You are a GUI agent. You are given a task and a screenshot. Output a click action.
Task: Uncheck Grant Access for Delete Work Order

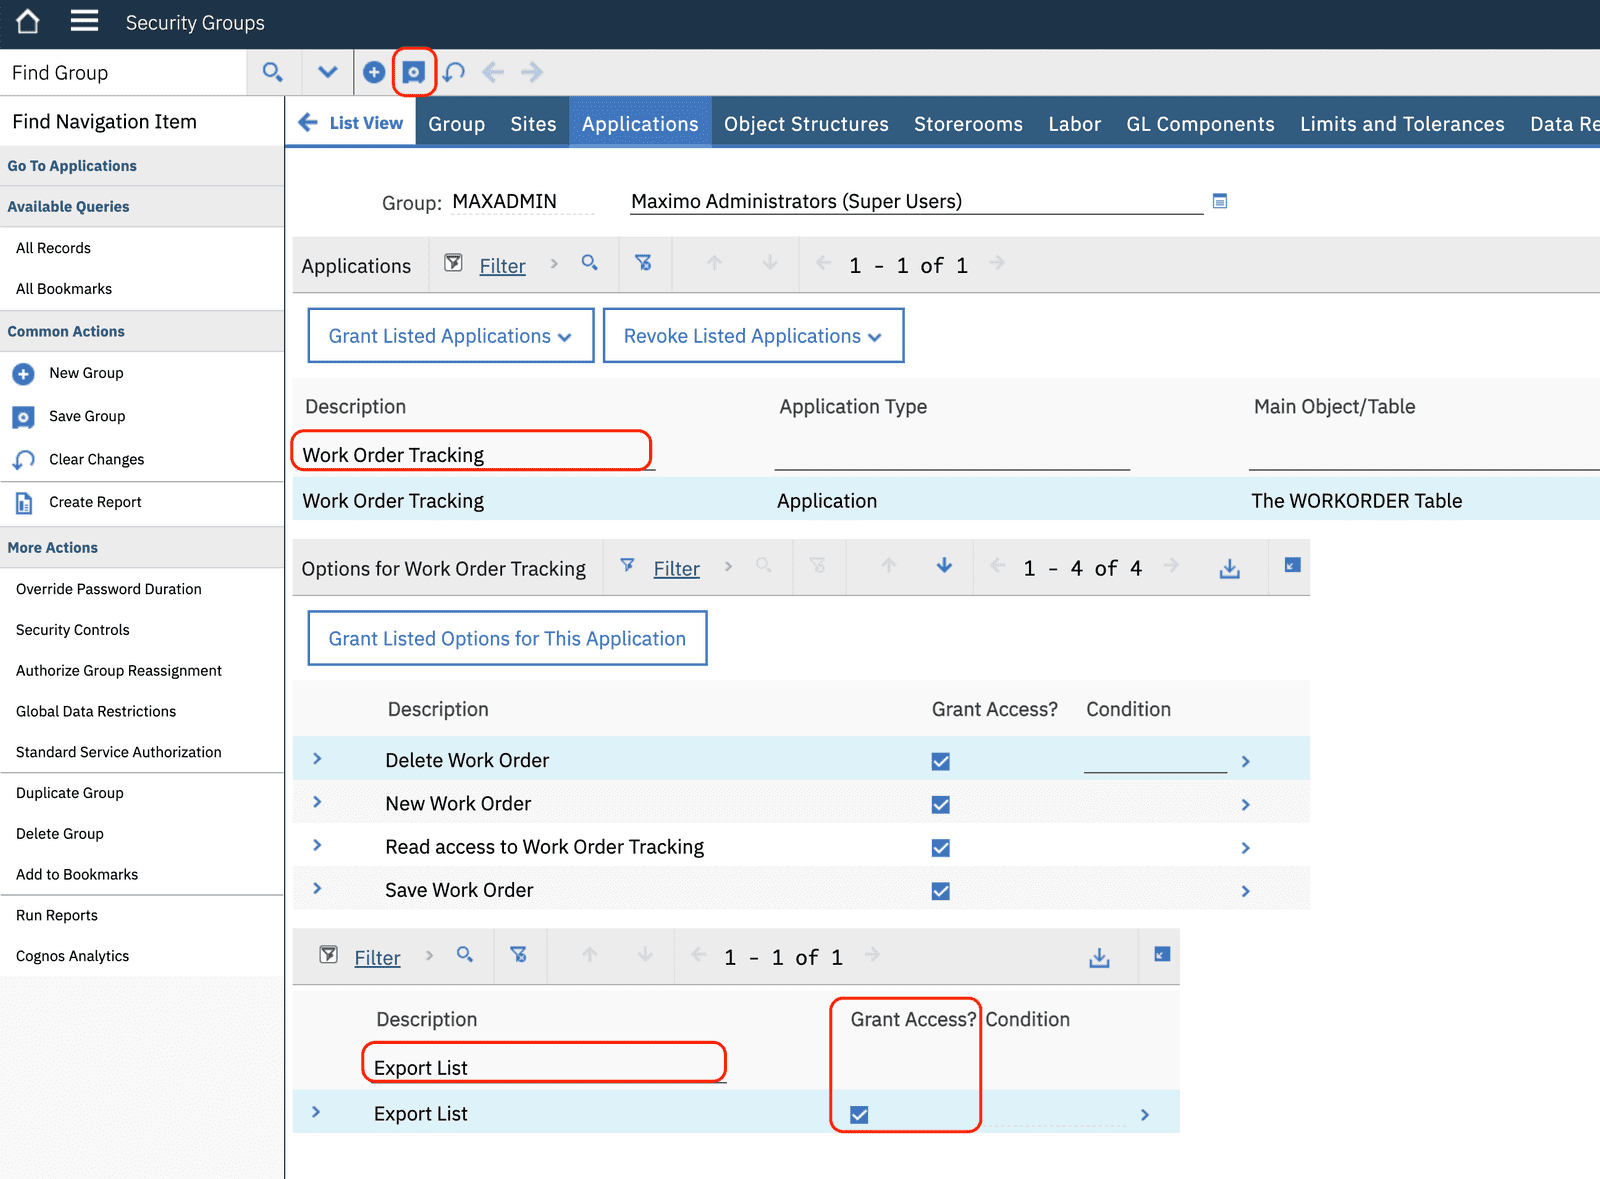(x=940, y=761)
